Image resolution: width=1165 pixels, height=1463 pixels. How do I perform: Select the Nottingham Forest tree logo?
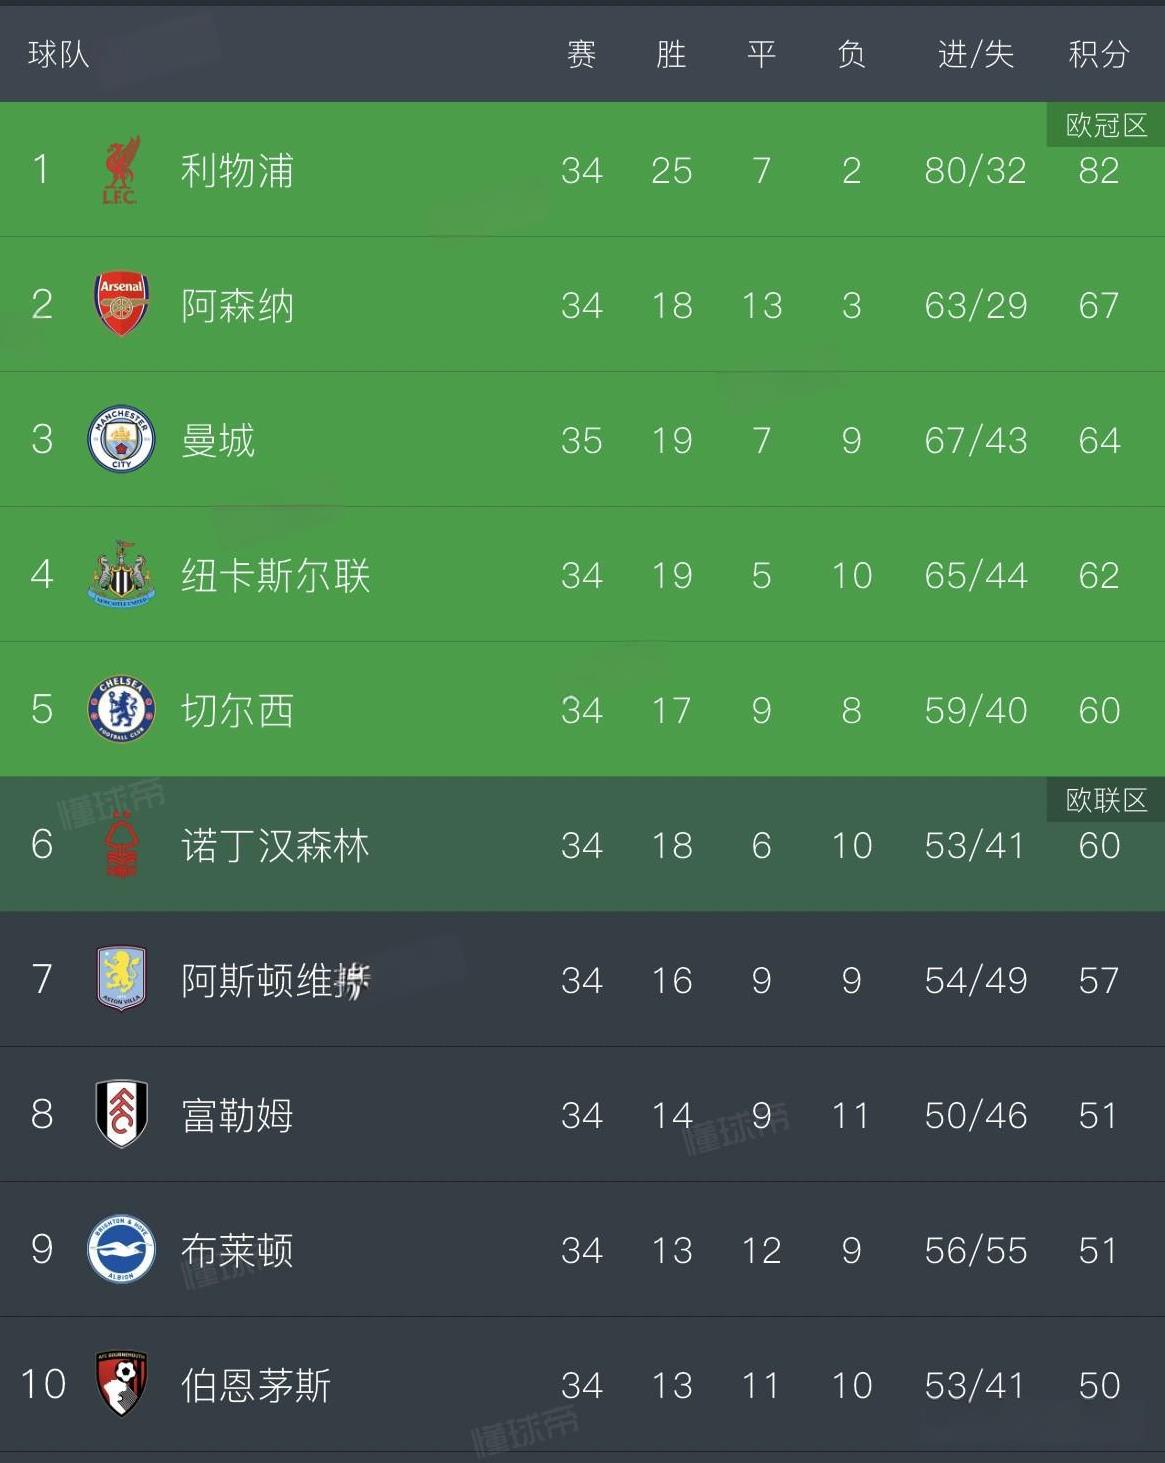121,845
